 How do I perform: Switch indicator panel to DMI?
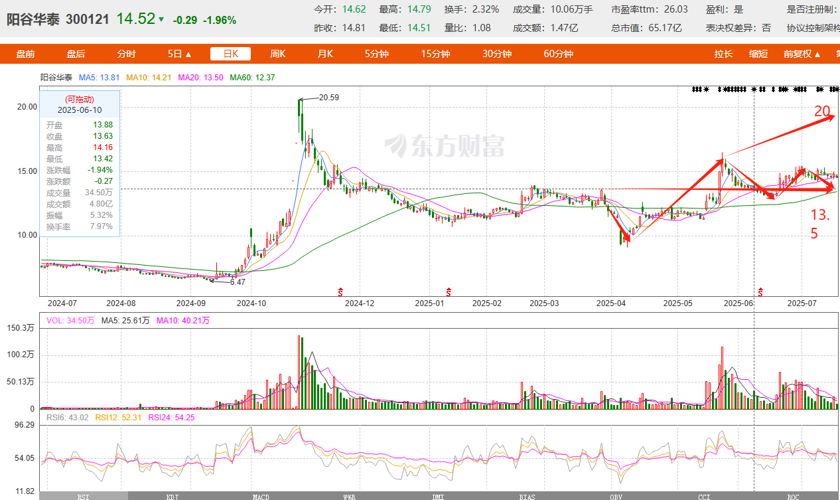point(438,496)
